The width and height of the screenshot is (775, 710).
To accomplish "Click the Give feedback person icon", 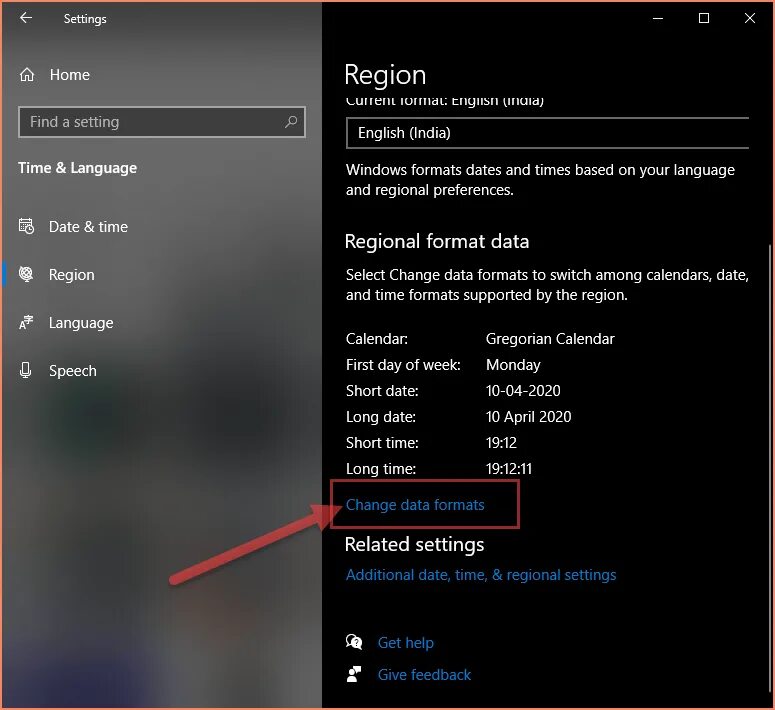I will tap(353, 674).
